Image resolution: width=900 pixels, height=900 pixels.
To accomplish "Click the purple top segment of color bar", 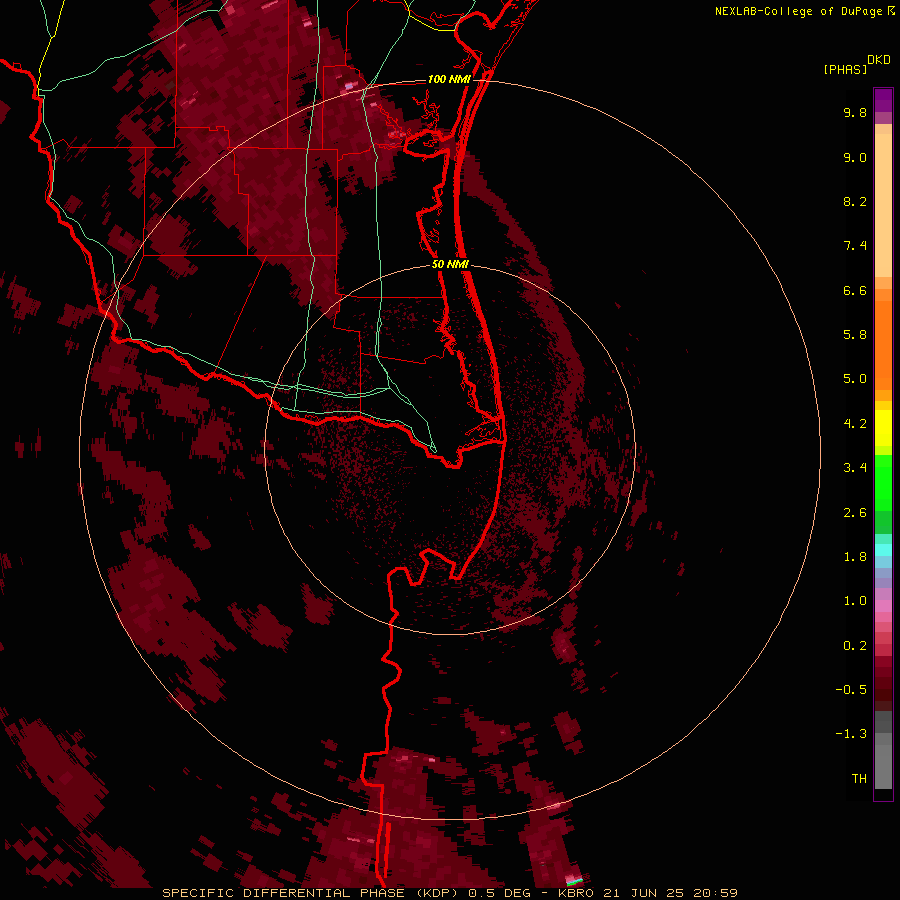I will pos(883,100).
